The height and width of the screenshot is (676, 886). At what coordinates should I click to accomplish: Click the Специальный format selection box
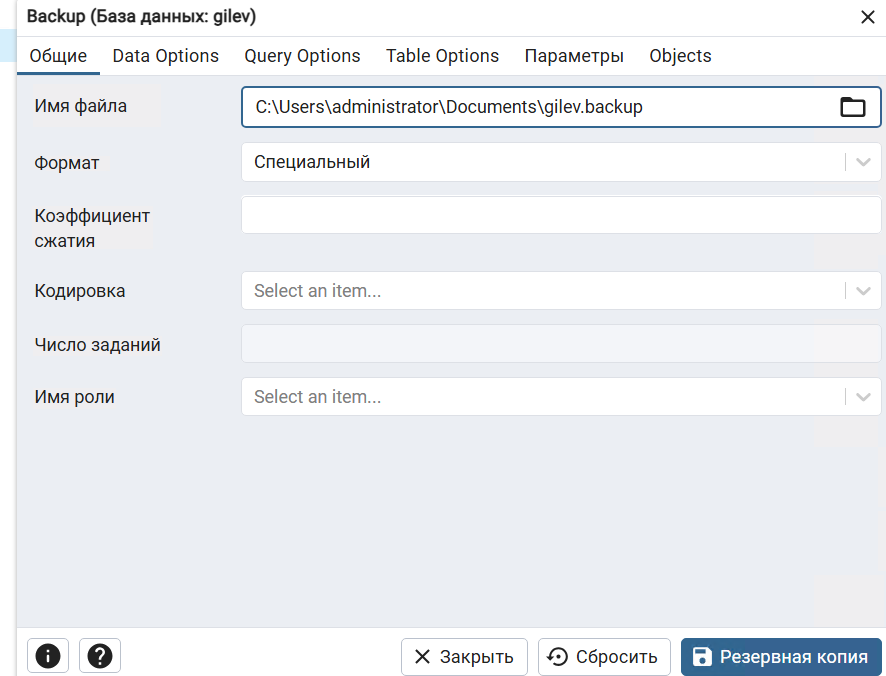coord(540,162)
